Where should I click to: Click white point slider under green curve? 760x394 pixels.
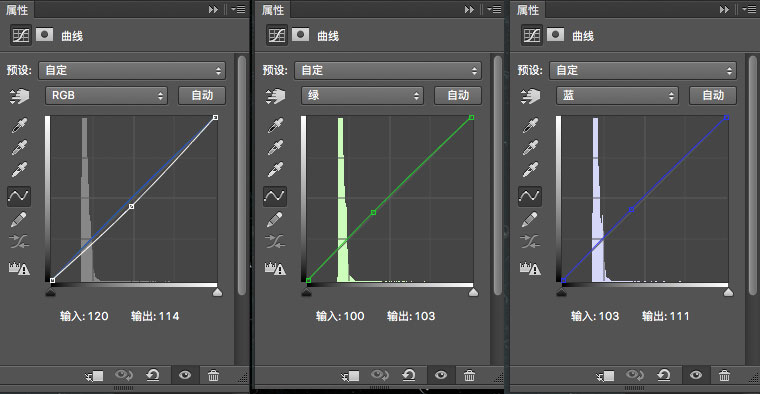[474, 292]
